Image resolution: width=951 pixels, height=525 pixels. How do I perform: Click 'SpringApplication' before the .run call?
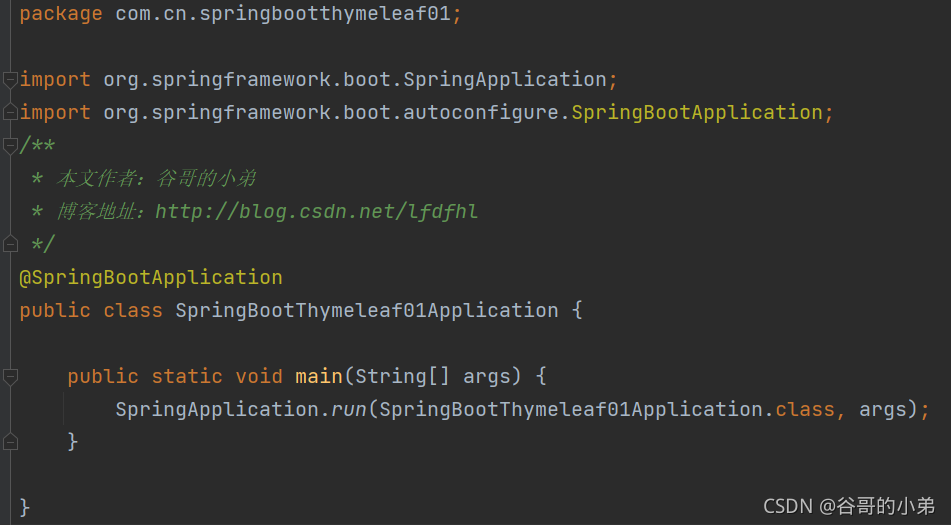[x=217, y=409]
